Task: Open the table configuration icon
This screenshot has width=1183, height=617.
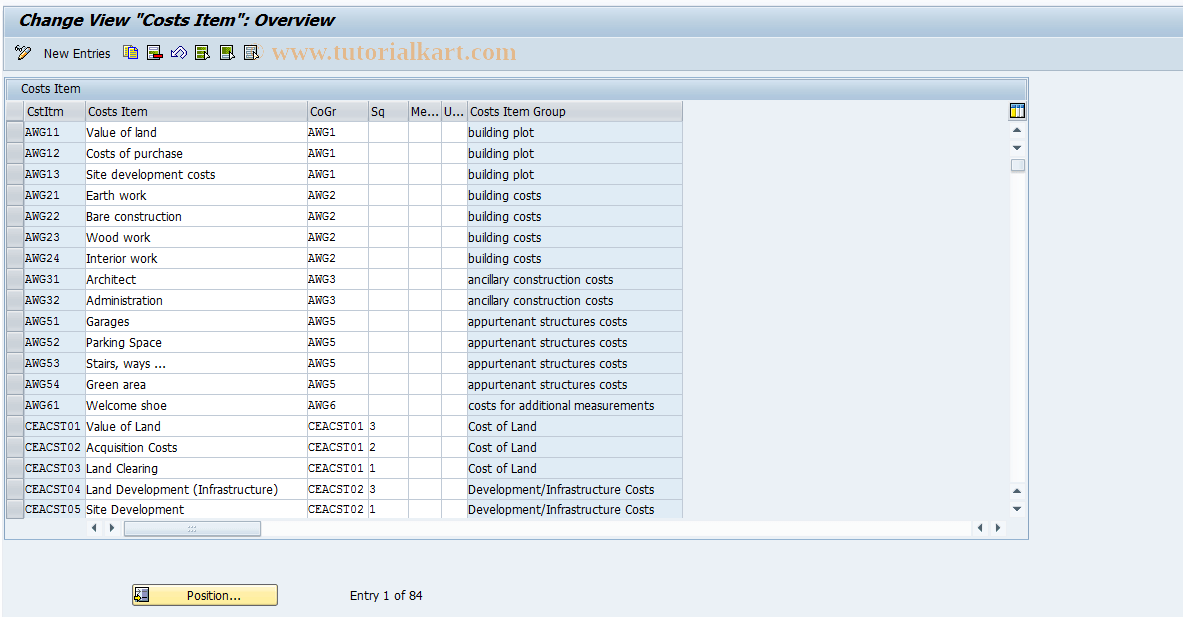Action: tap(1016, 110)
